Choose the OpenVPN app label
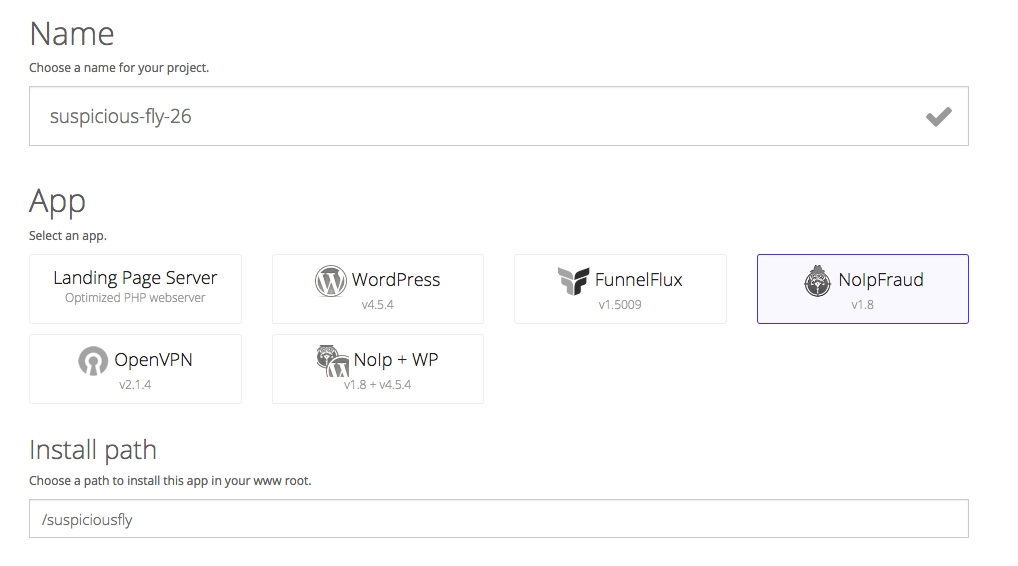1018x566 pixels. [153, 360]
